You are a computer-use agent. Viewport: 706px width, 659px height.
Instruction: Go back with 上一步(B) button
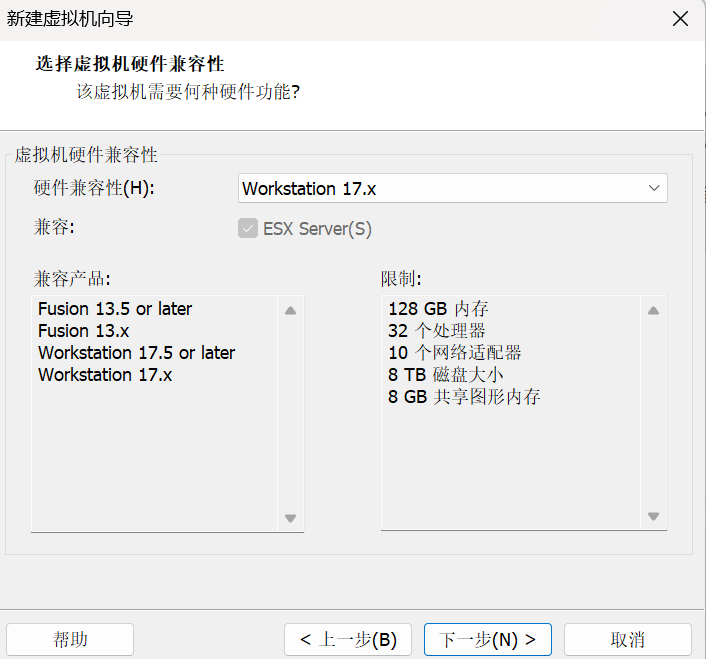pos(348,639)
